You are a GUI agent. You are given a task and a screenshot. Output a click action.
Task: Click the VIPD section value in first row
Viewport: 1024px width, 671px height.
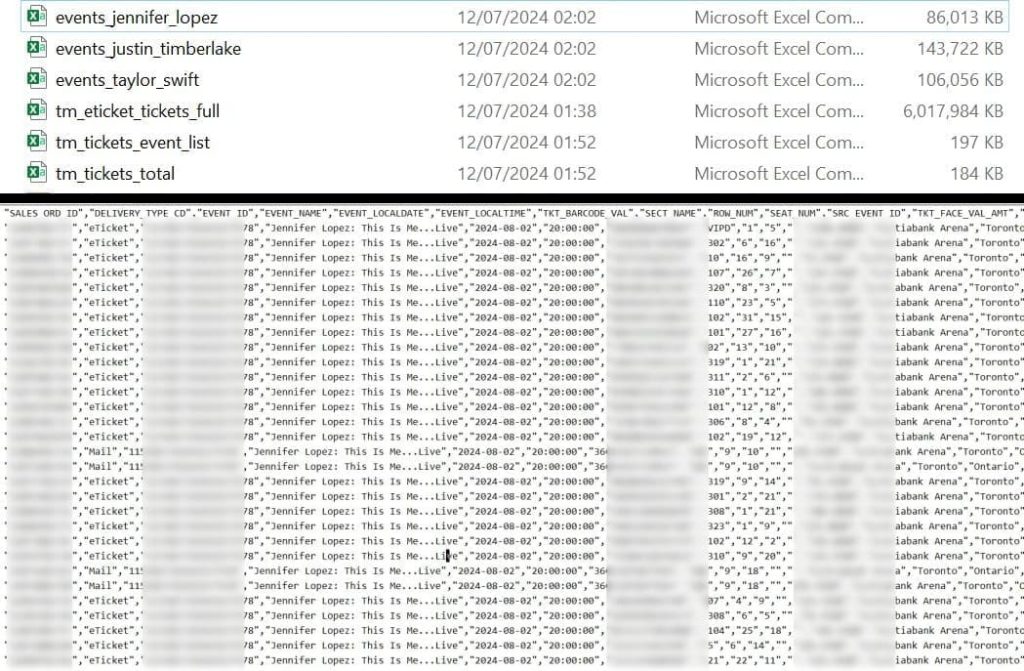pyautogui.click(x=720, y=228)
